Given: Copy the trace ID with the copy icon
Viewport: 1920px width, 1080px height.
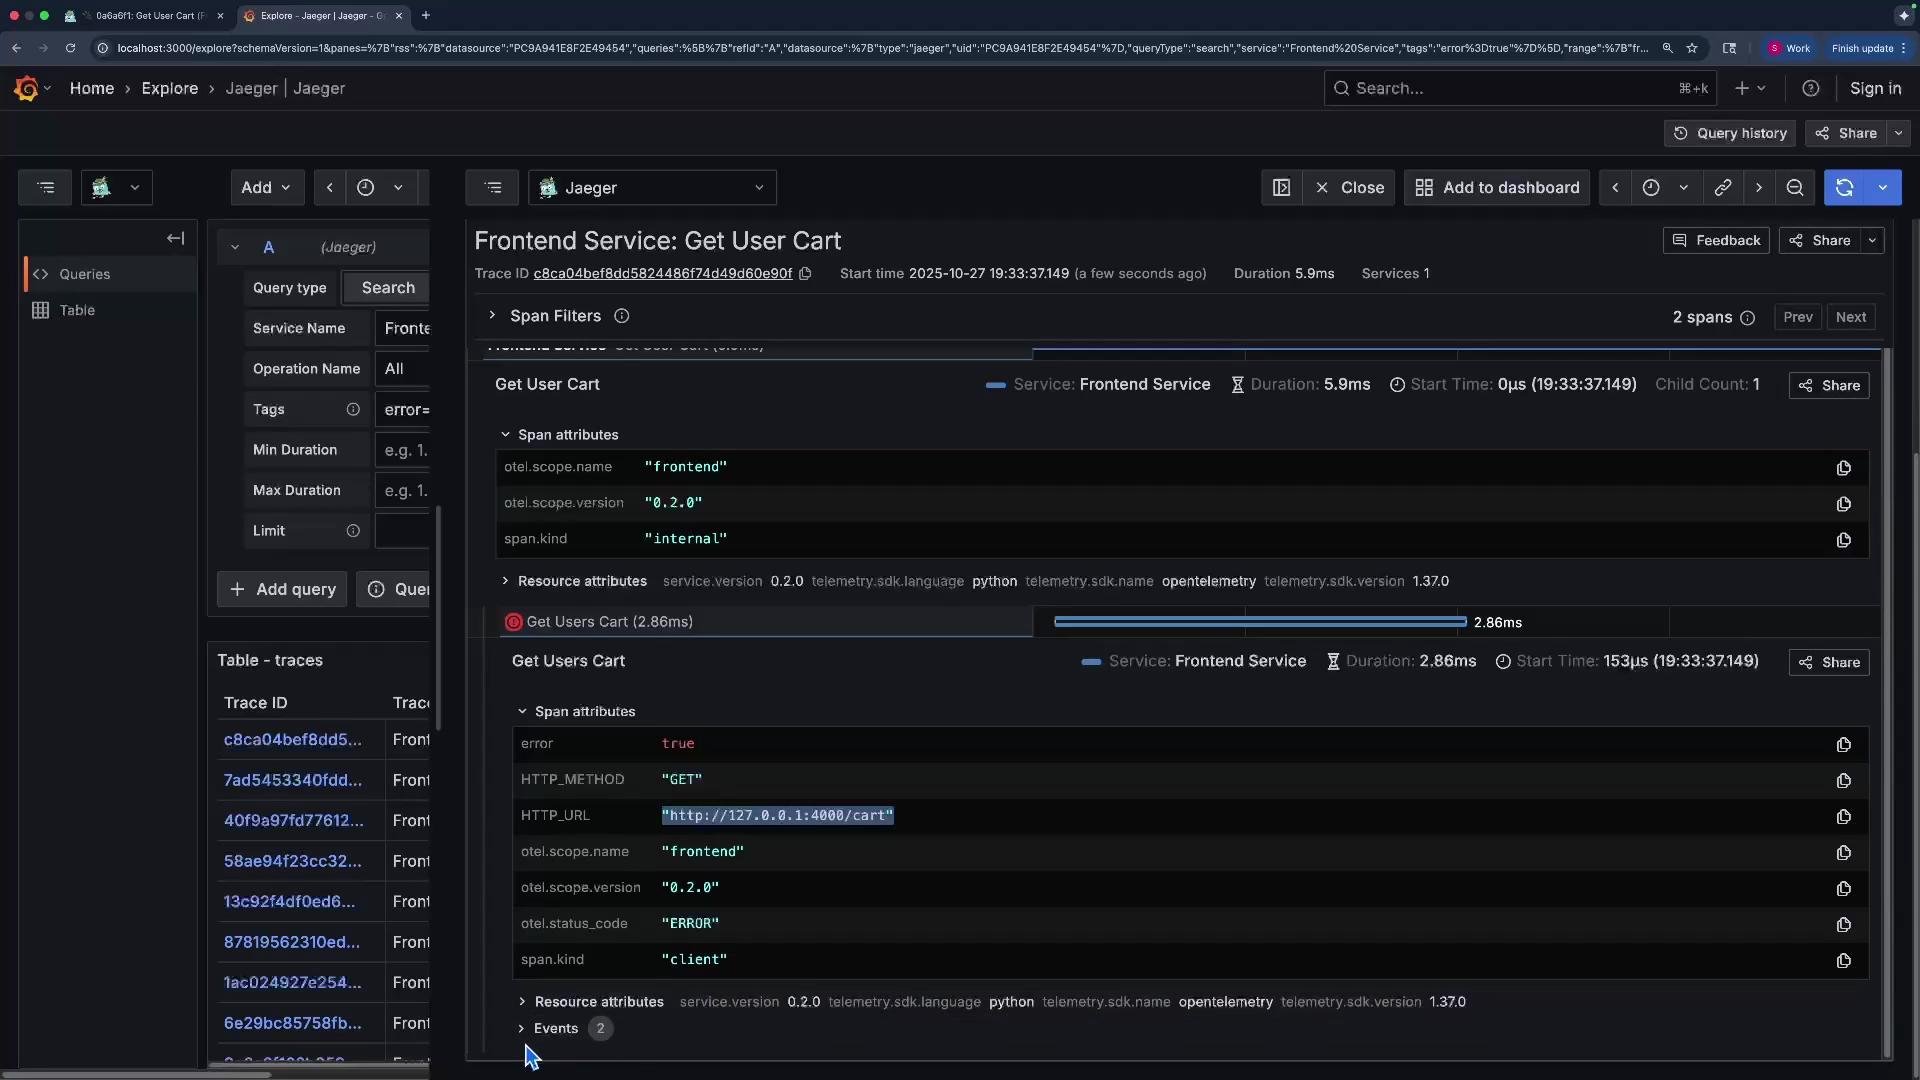Looking at the screenshot, I should (x=805, y=273).
